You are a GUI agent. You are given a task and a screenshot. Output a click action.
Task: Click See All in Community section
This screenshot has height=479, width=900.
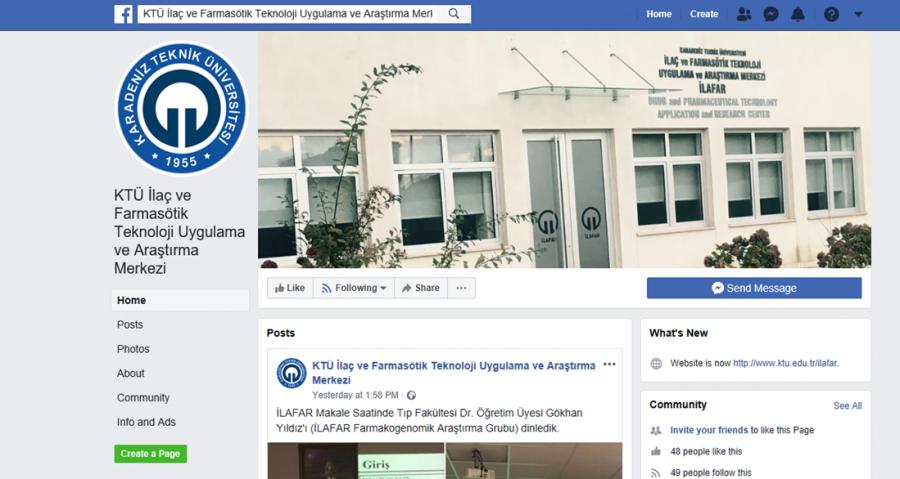[x=848, y=406]
